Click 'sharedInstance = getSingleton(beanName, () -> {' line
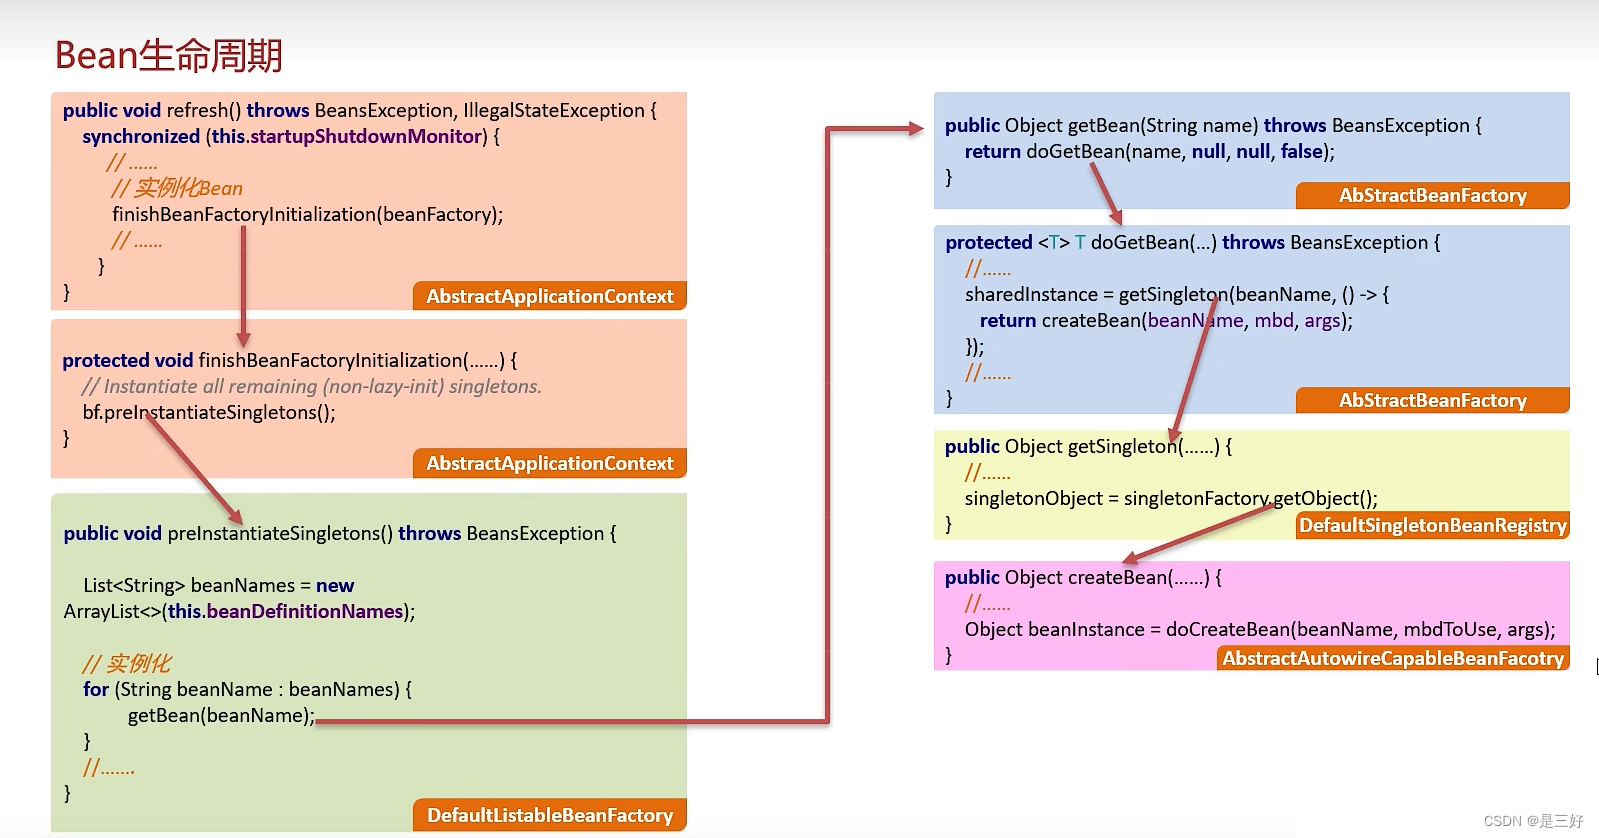 1177,294
